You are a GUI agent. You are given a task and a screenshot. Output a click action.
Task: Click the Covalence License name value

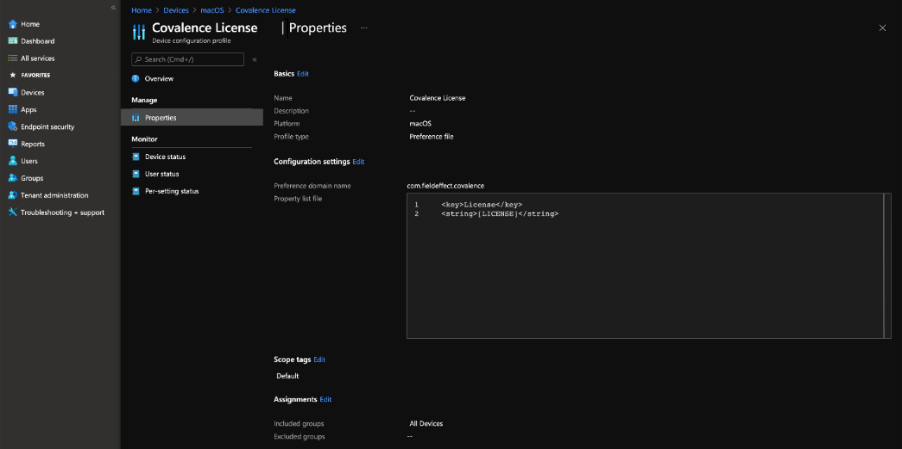(438, 98)
